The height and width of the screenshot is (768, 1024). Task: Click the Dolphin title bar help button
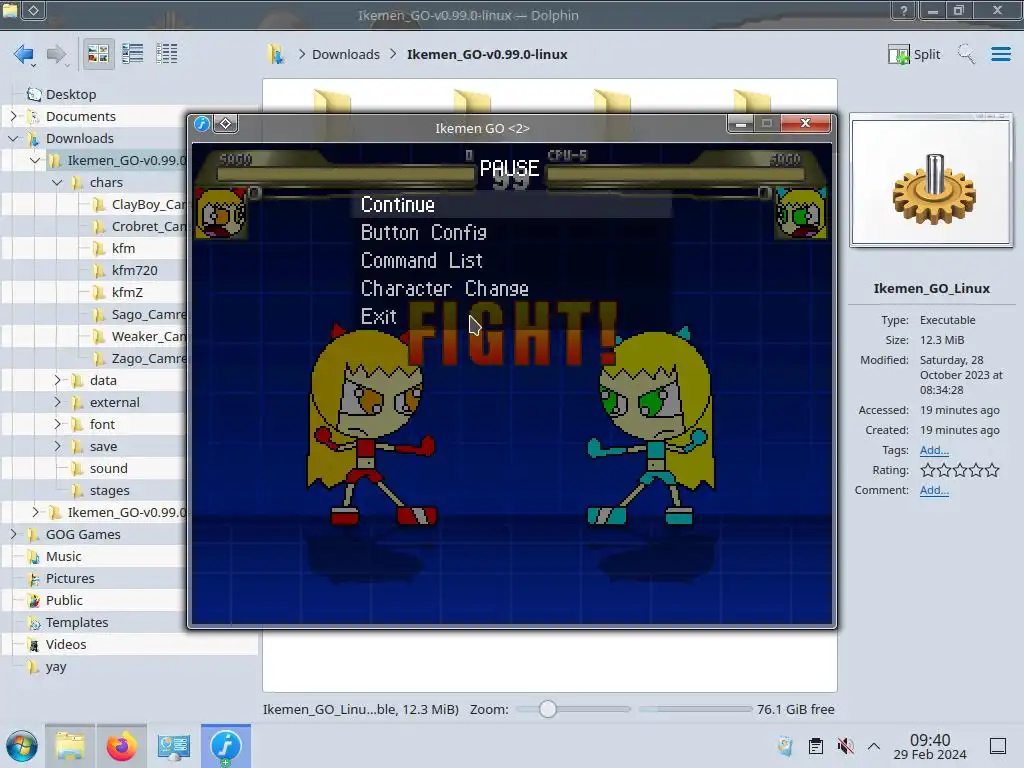point(904,10)
